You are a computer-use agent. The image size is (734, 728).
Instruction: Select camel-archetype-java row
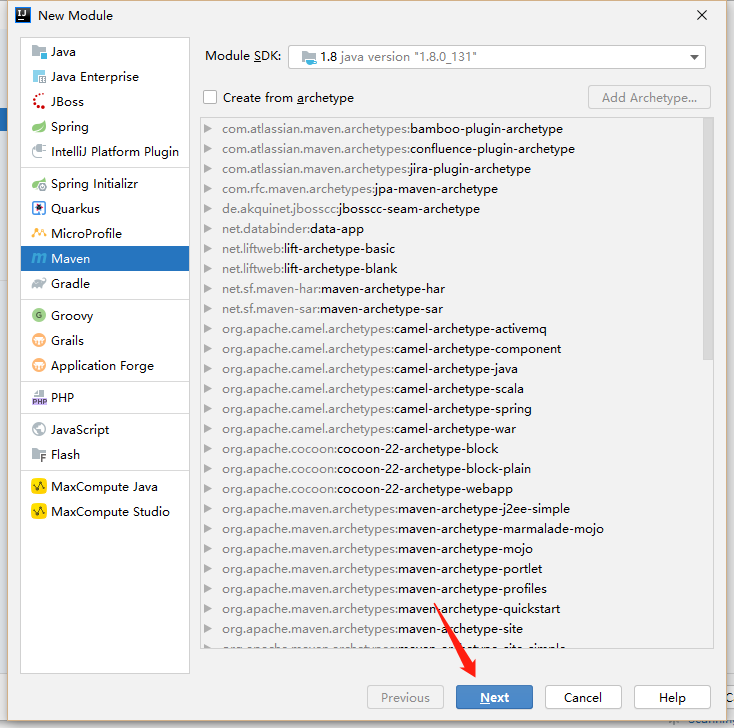452,368
